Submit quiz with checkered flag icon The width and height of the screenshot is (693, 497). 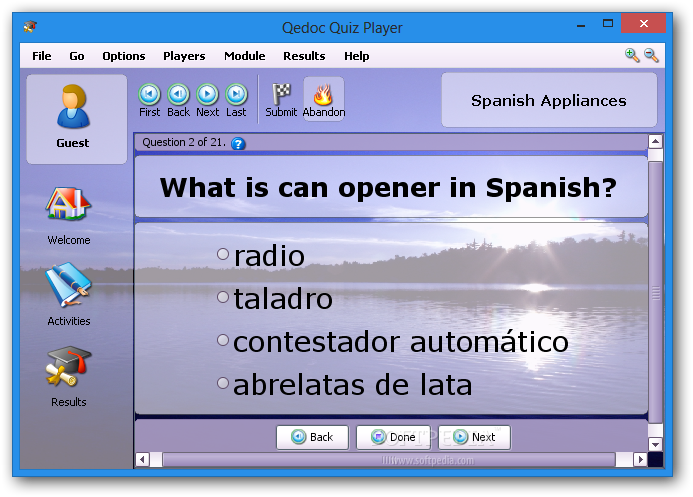coord(281,94)
